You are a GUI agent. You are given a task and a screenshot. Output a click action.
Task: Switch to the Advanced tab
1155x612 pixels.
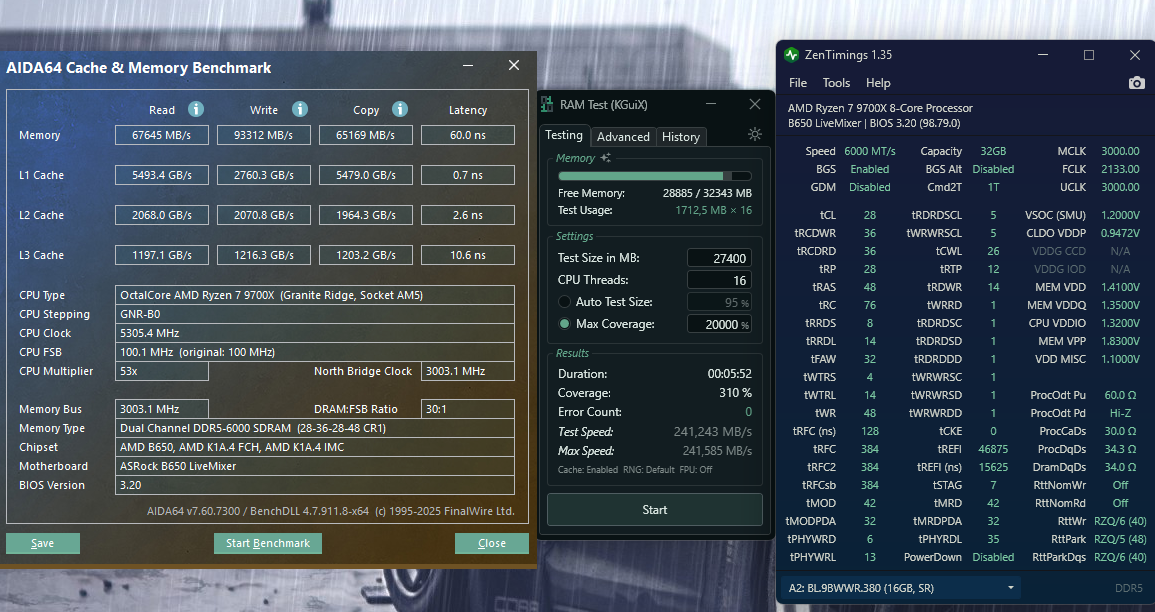(x=623, y=137)
